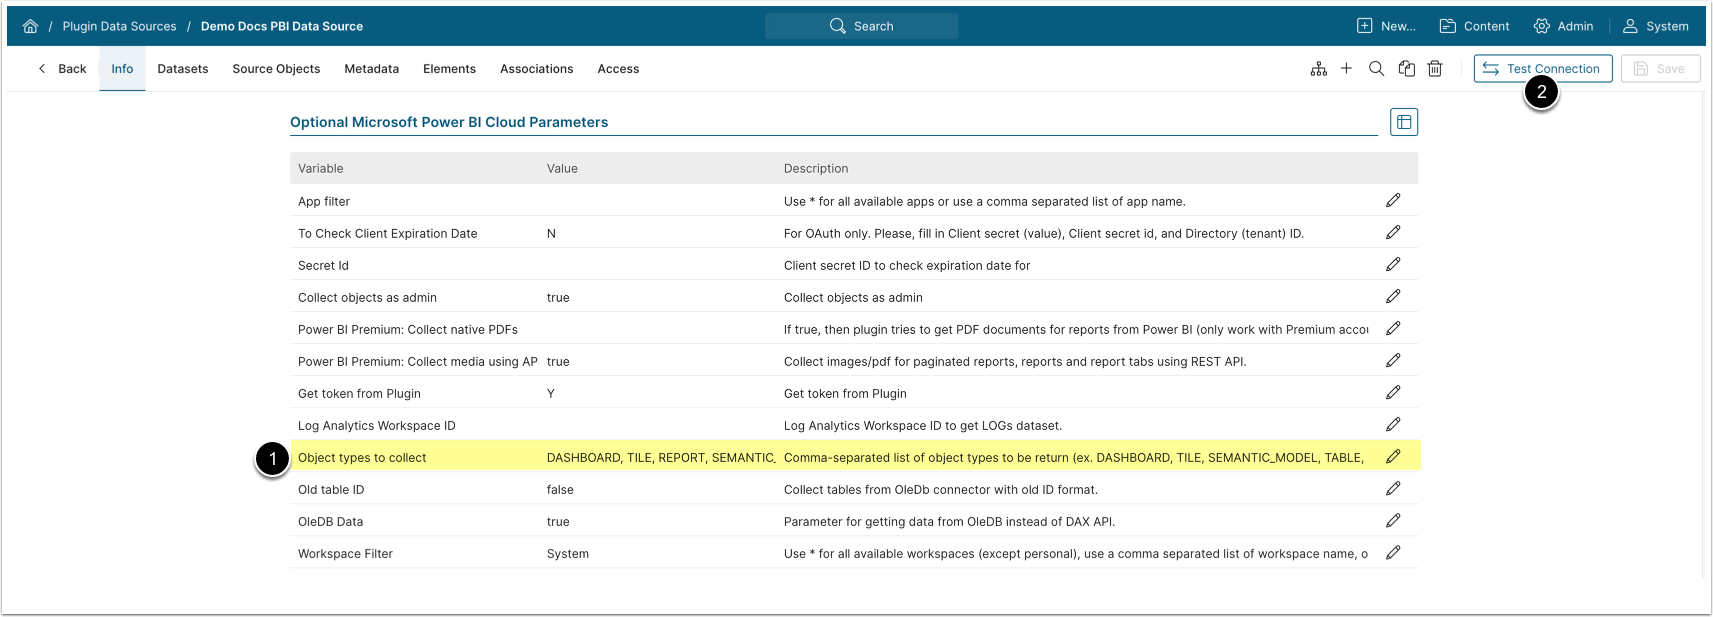Edit the OleDB Data parameter
This screenshot has width=1713, height=617.
click(1393, 521)
